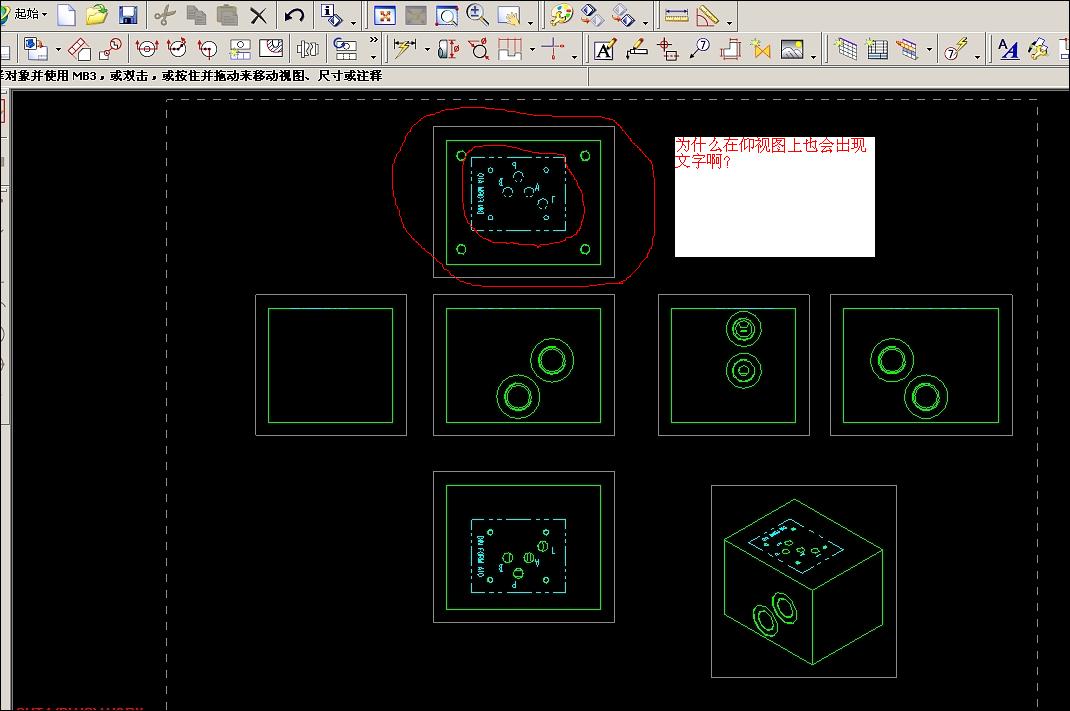The image size is (1070, 711).
Task: Save the current part
Action: tap(128, 14)
